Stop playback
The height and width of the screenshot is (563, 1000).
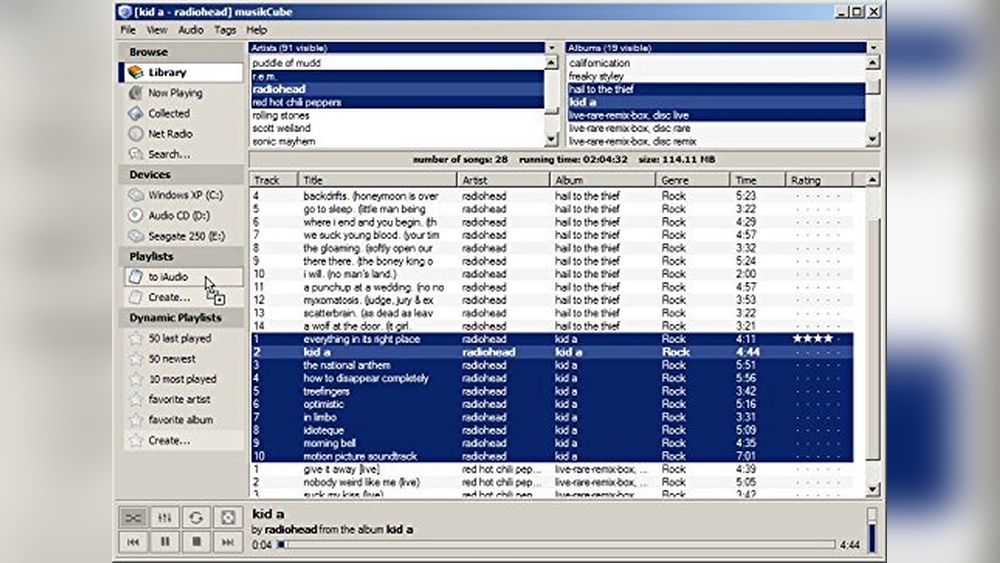click(x=196, y=542)
